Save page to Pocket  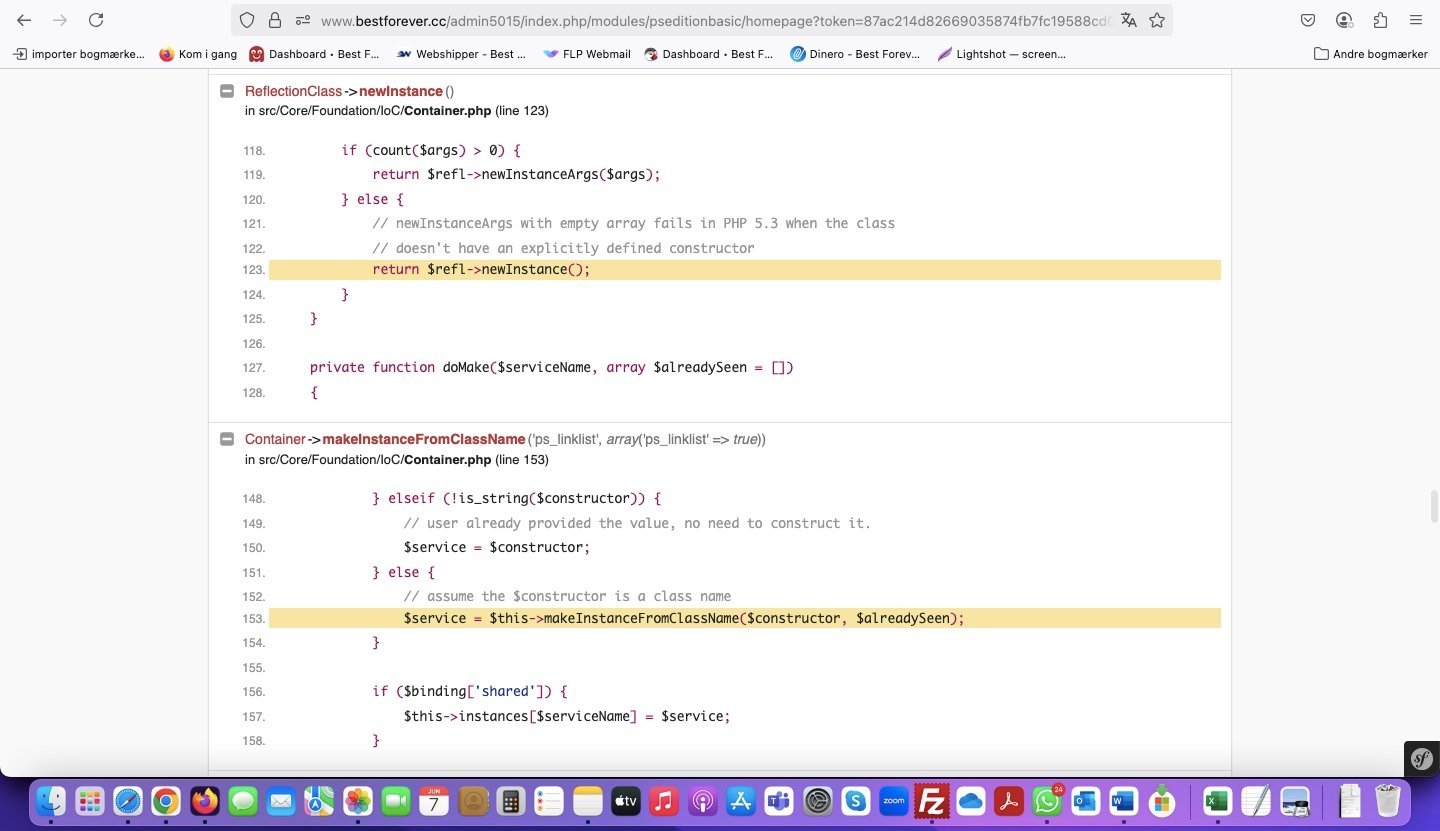click(1307, 20)
